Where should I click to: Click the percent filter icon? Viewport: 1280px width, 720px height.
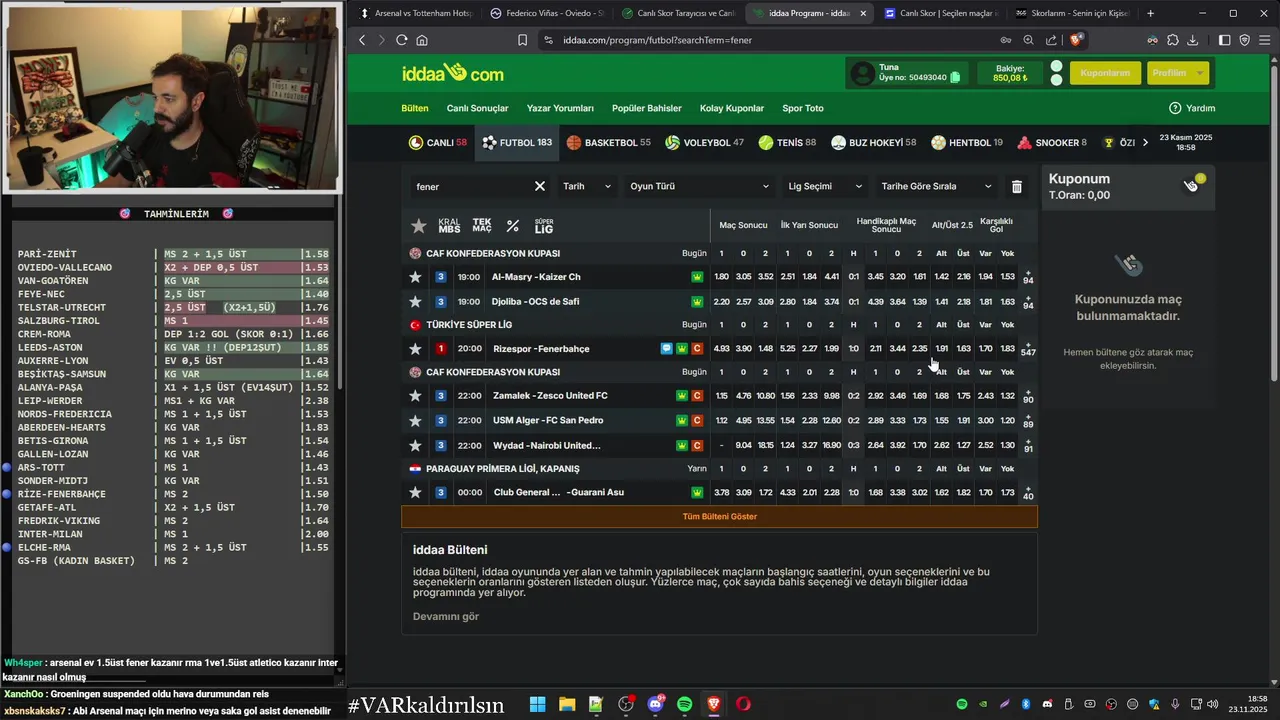pyautogui.click(x=513, y=226)
